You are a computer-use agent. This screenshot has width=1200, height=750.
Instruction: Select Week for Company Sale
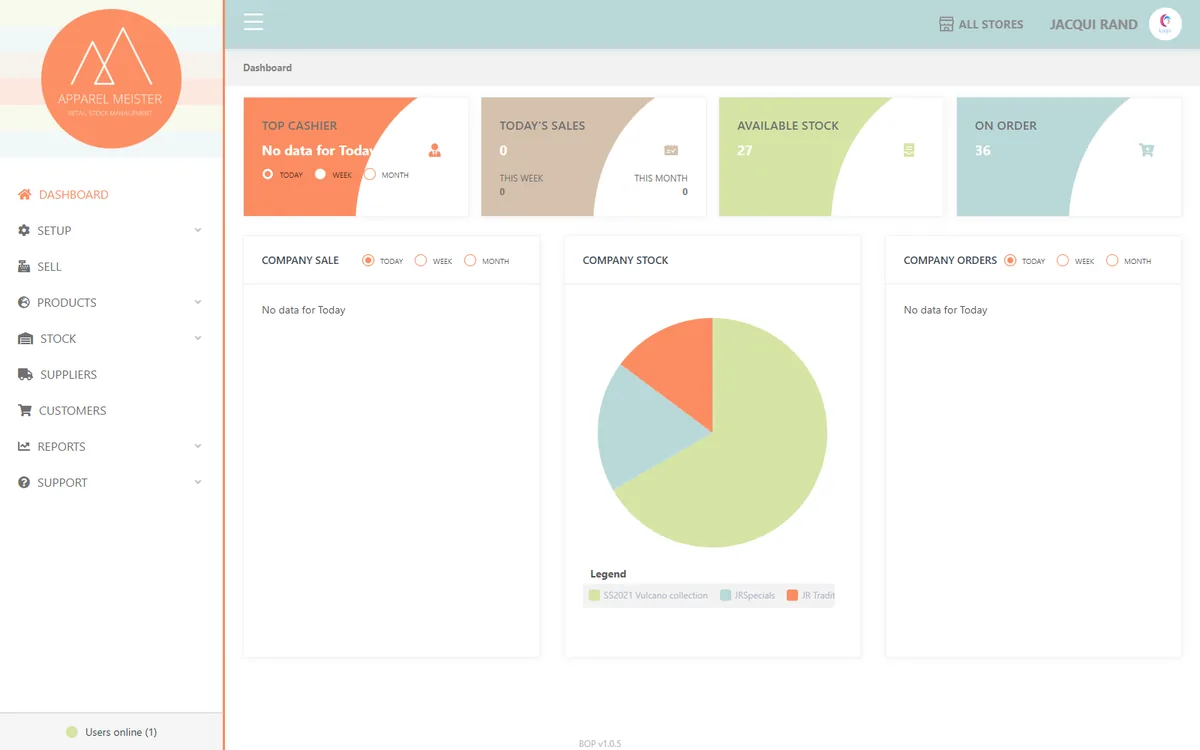pos(421,260)
